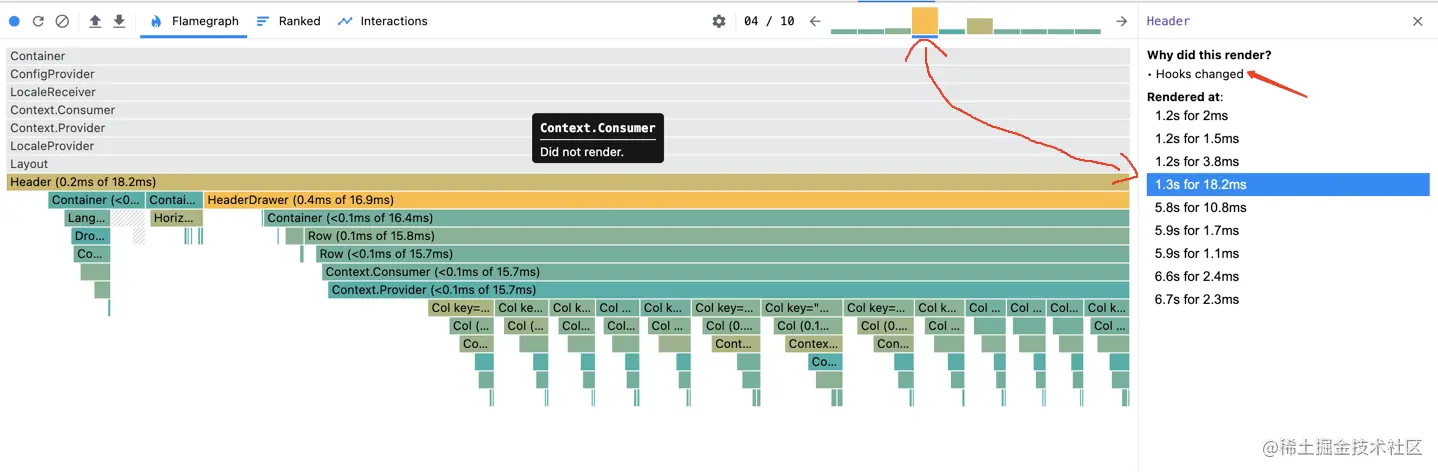Save the profile with the download icon
The width and height of the screenshot is (1438, 473).
[119, 21]
